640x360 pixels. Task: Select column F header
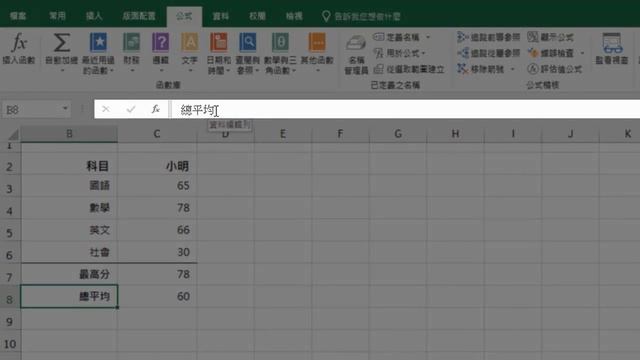coord(340,134)
